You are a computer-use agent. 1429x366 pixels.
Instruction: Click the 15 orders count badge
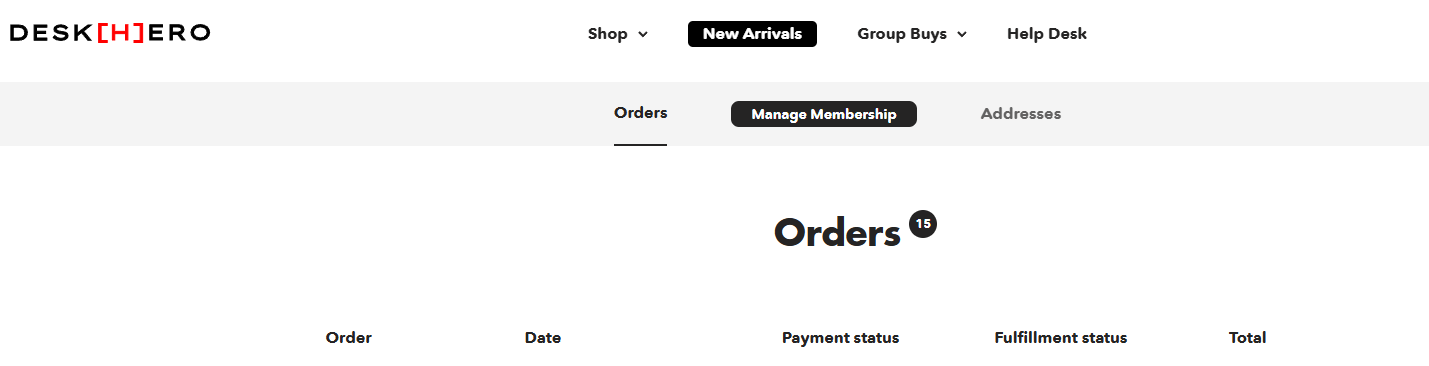pos(923,223)
